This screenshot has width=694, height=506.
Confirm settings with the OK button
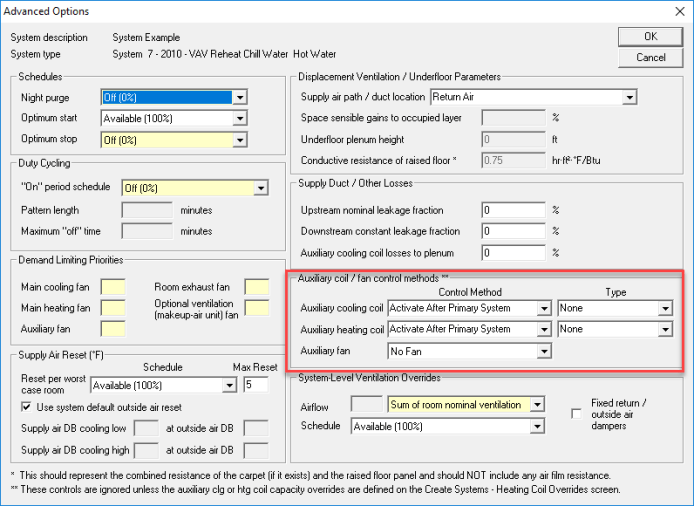pos(650,36)
